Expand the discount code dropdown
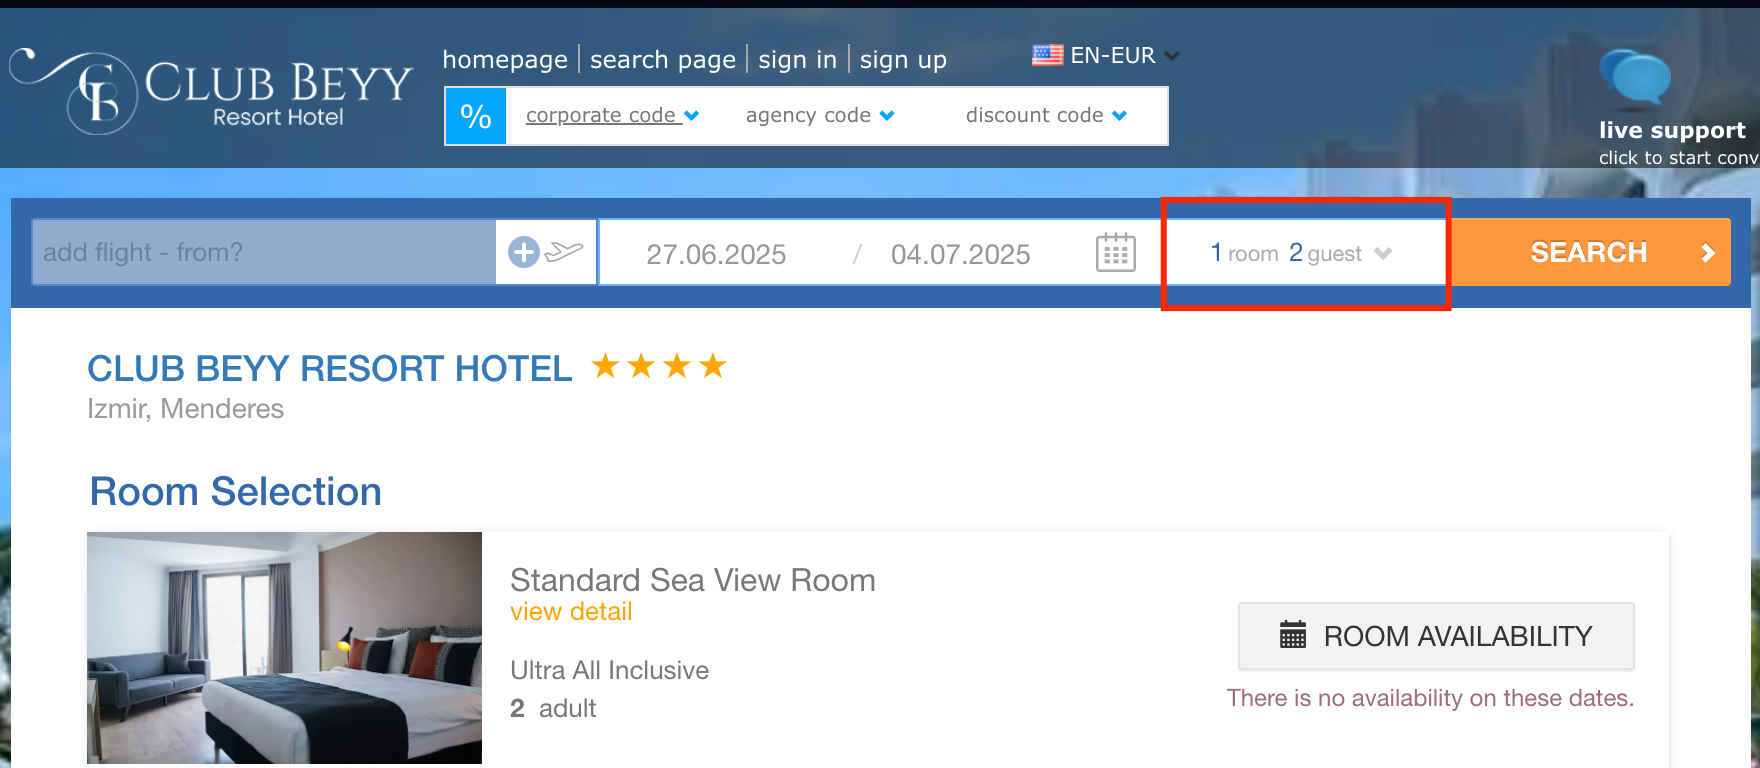This screenshot has width=1760, height=768. tap(1046, 116)
